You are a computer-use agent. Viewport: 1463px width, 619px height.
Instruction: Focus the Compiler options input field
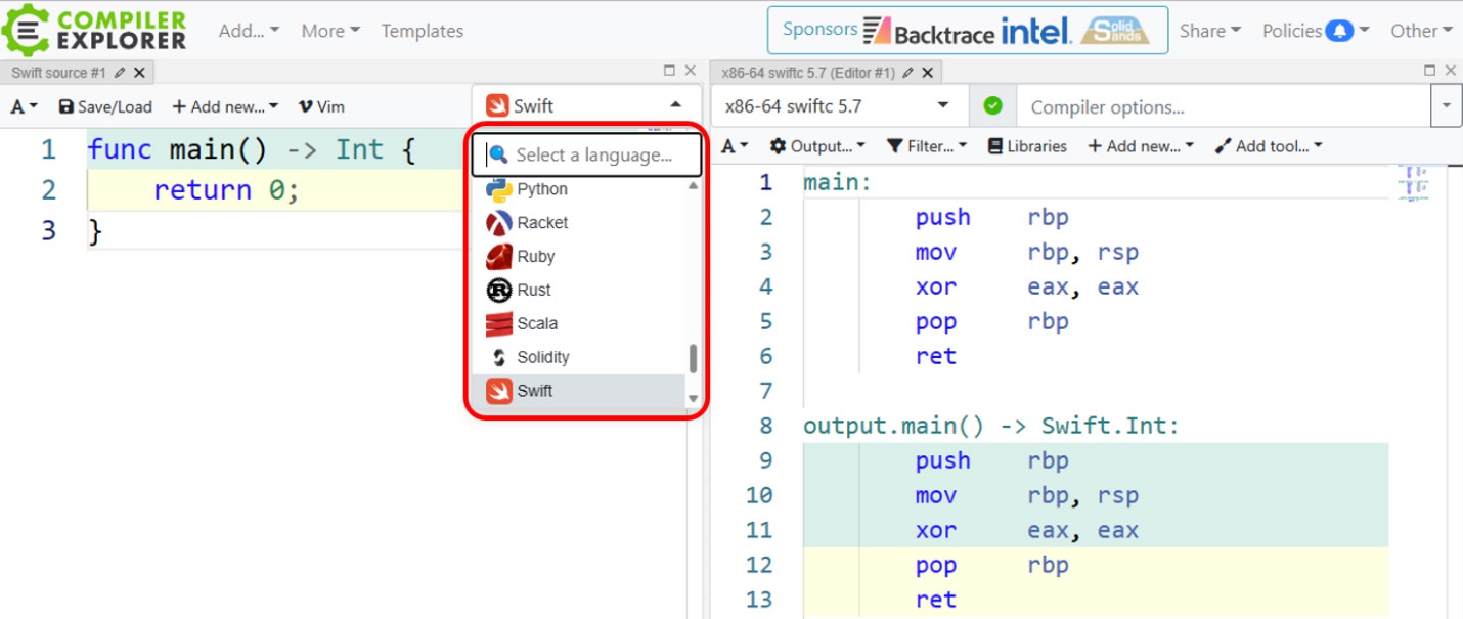tap(1222, 107)
